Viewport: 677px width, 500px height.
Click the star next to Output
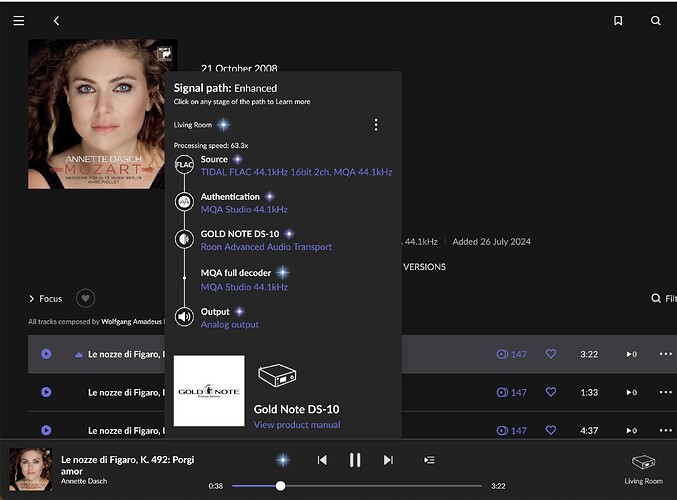coord(239,312)
